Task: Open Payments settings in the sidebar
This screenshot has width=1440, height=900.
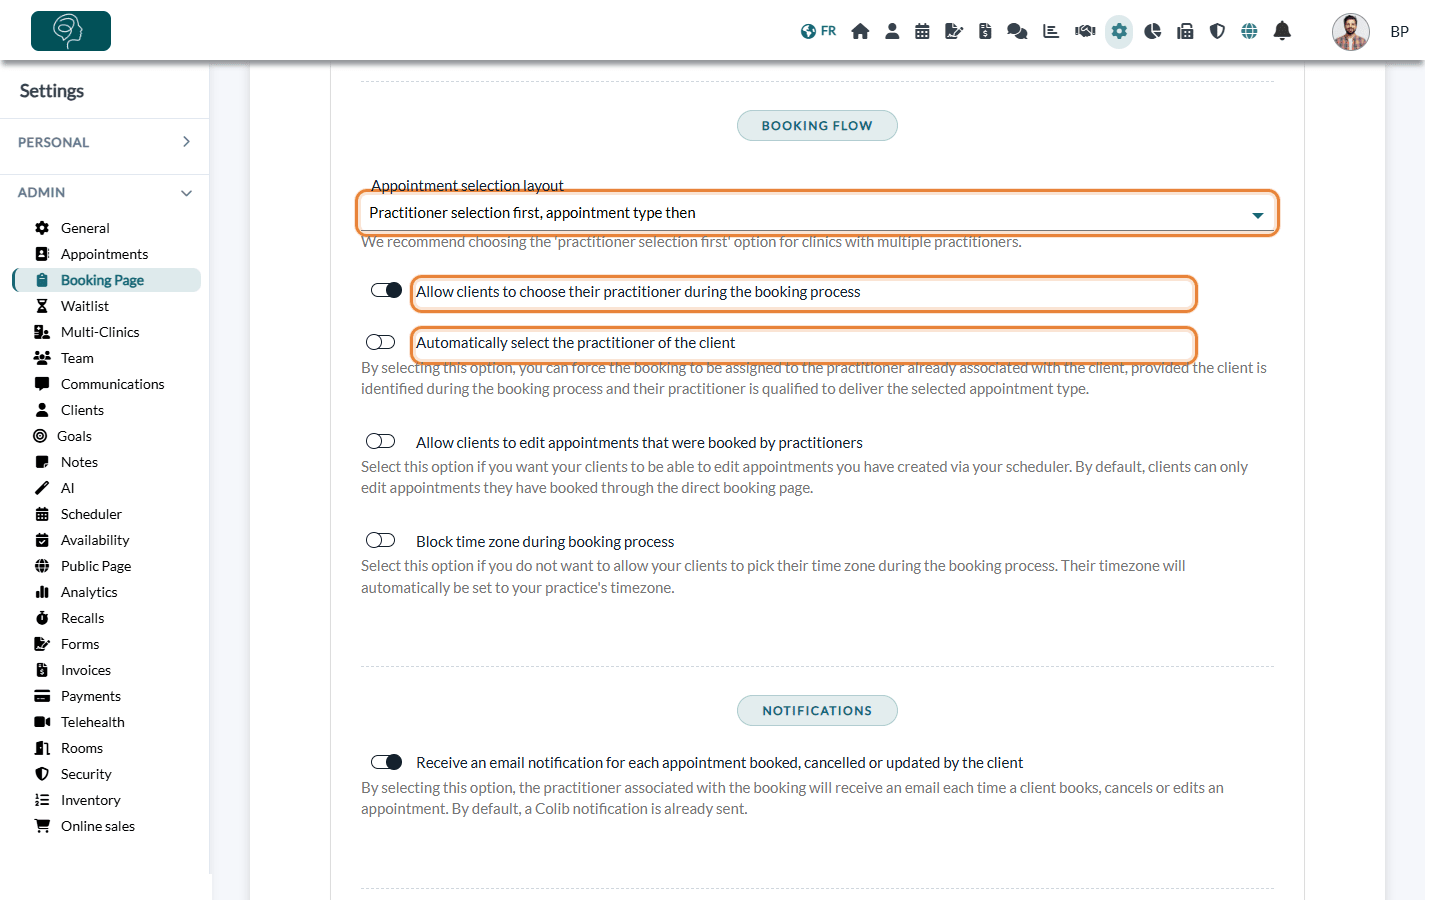Action: (91, 696)
